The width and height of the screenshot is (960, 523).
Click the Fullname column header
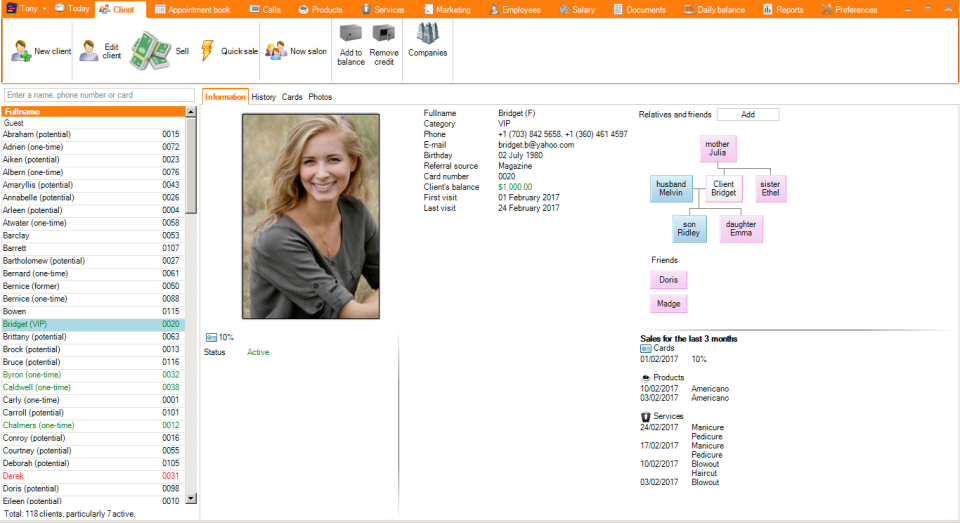click(93, 112)
